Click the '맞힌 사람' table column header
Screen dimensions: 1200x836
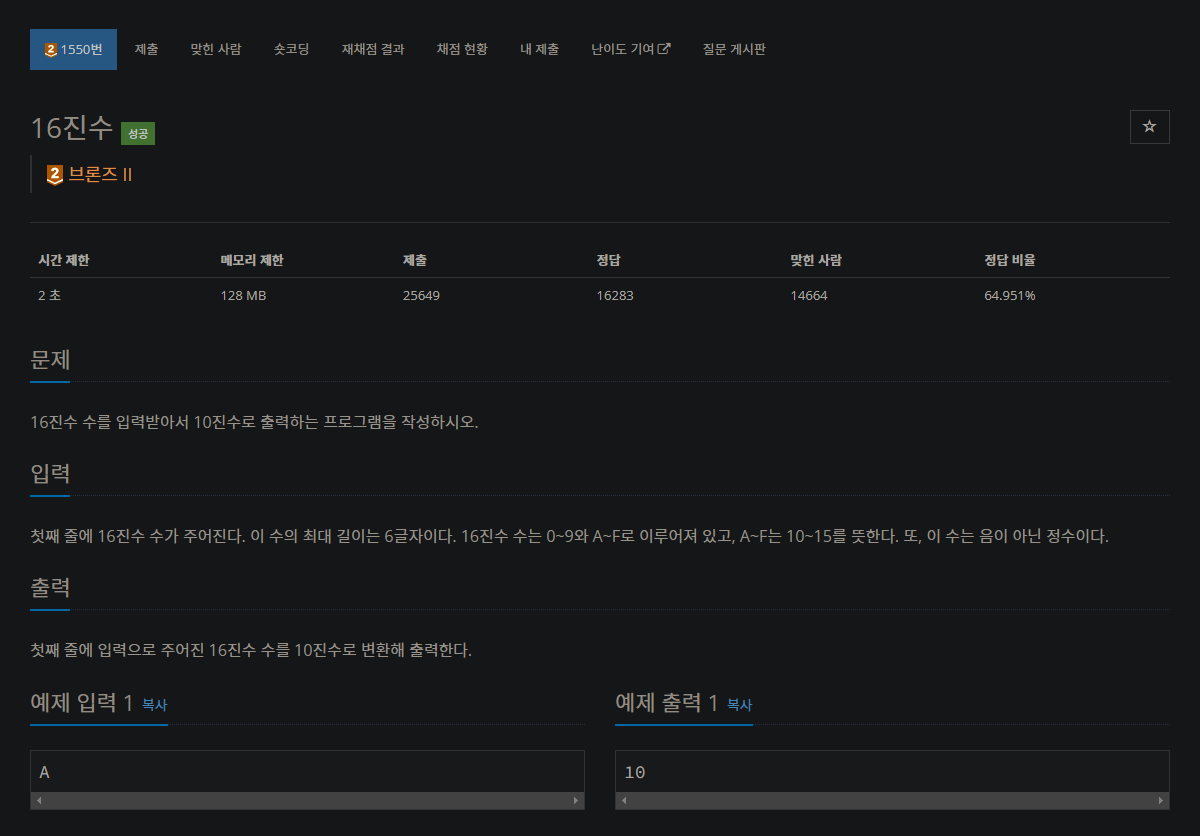coord(816,260)
